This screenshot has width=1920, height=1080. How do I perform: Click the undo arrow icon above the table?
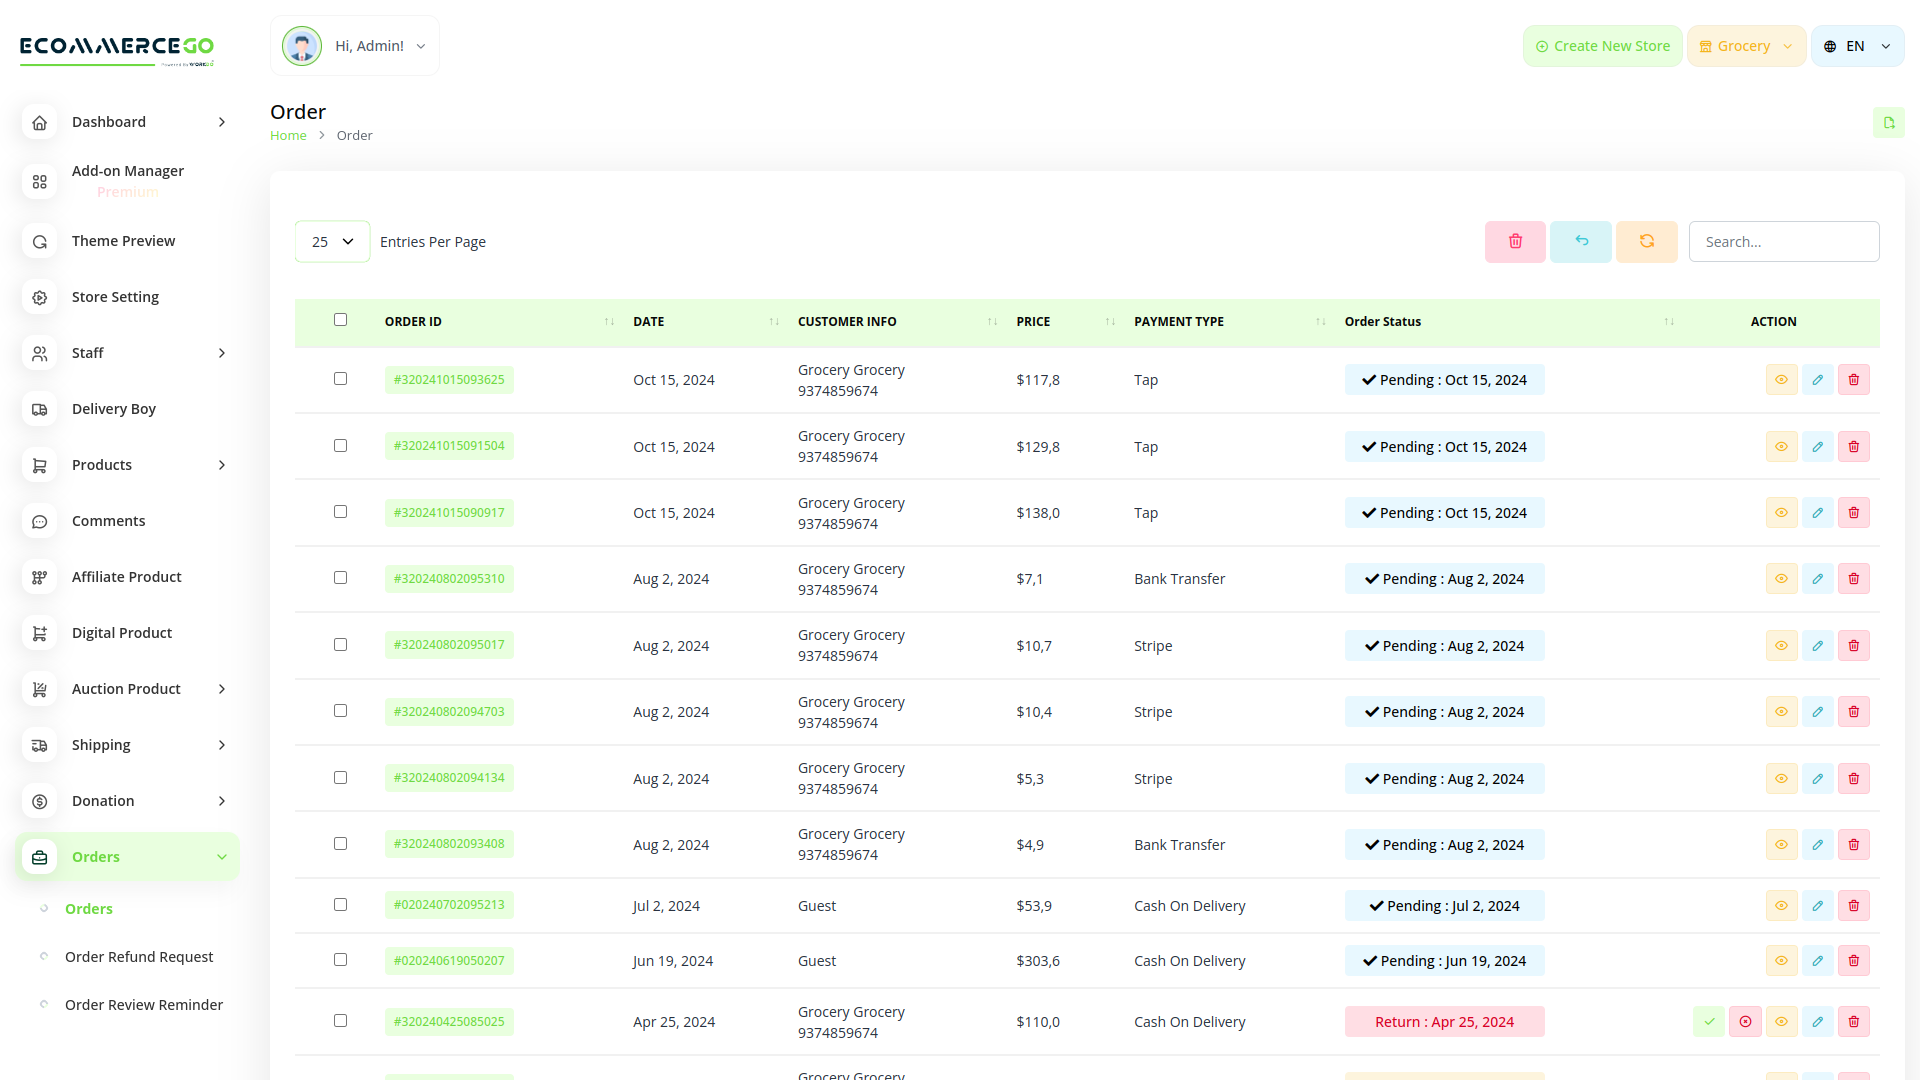1580,241
